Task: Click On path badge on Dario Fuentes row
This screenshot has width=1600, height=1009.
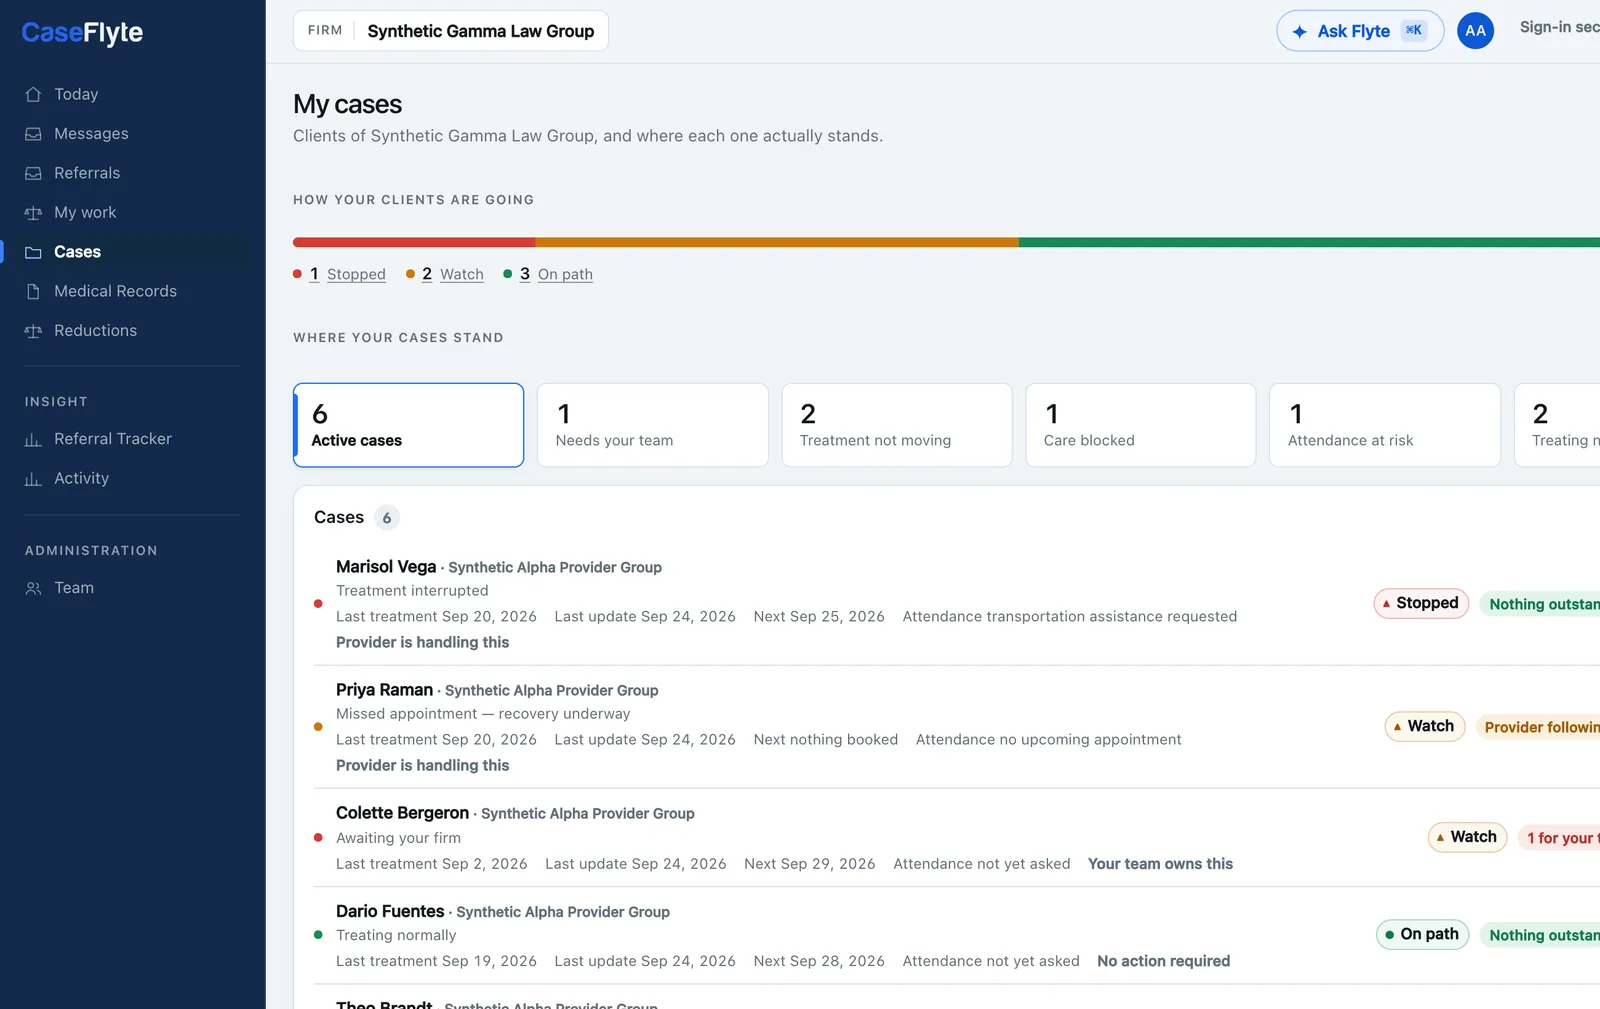Action: click(1422, 934)
